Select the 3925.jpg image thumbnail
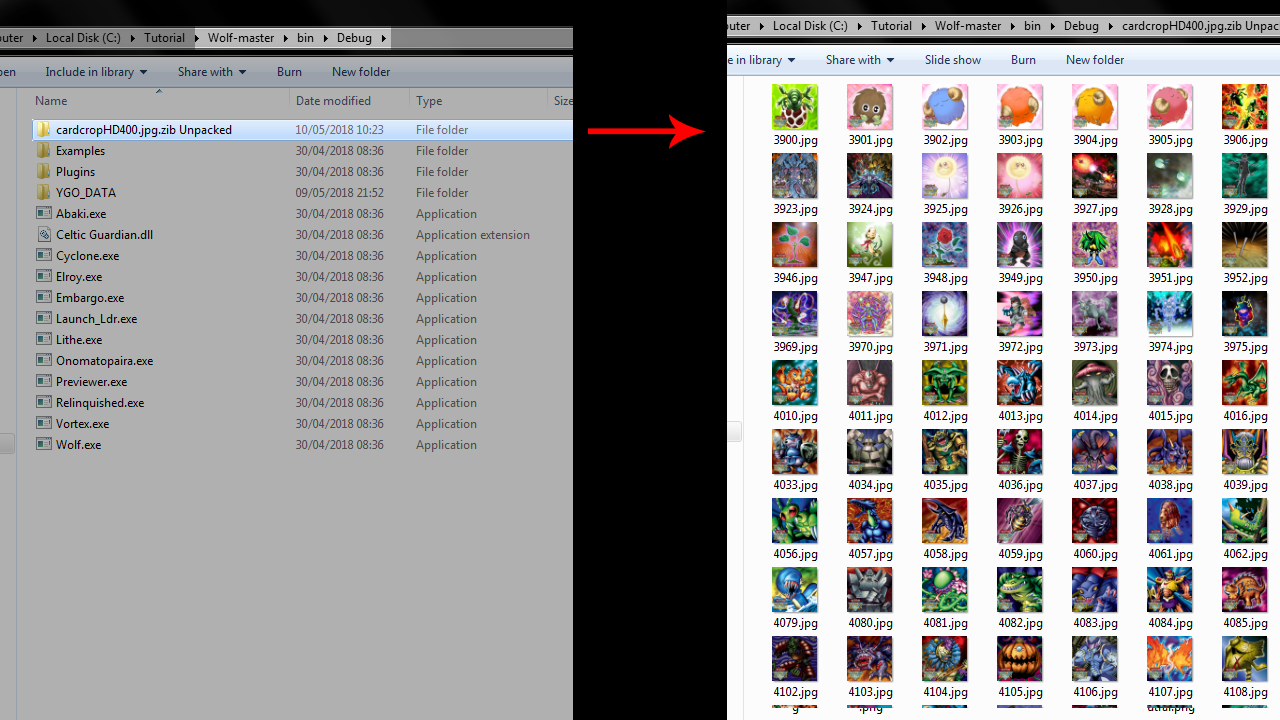Screen dimensions: 1280x720 point(945,176)
